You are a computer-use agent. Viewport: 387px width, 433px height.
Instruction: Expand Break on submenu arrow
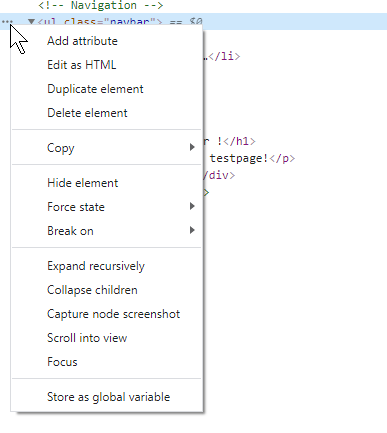pos(192,230)
